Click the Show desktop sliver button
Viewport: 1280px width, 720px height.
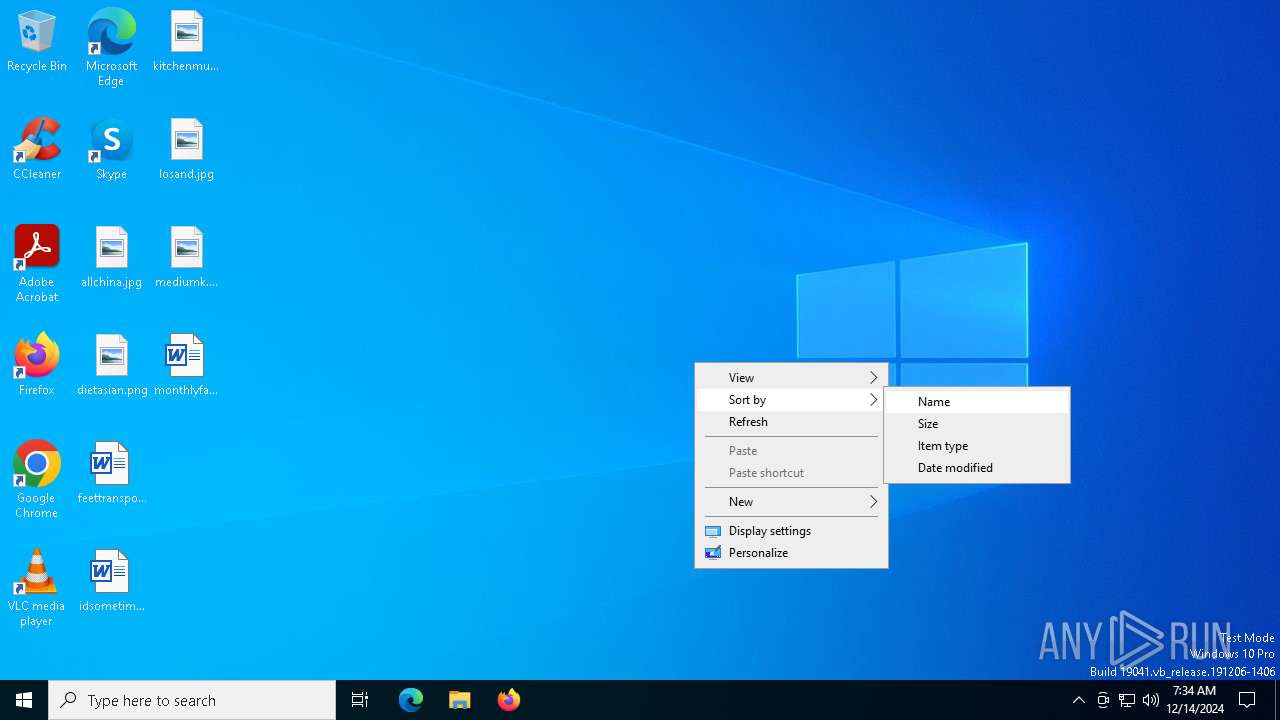point(1277,700)
